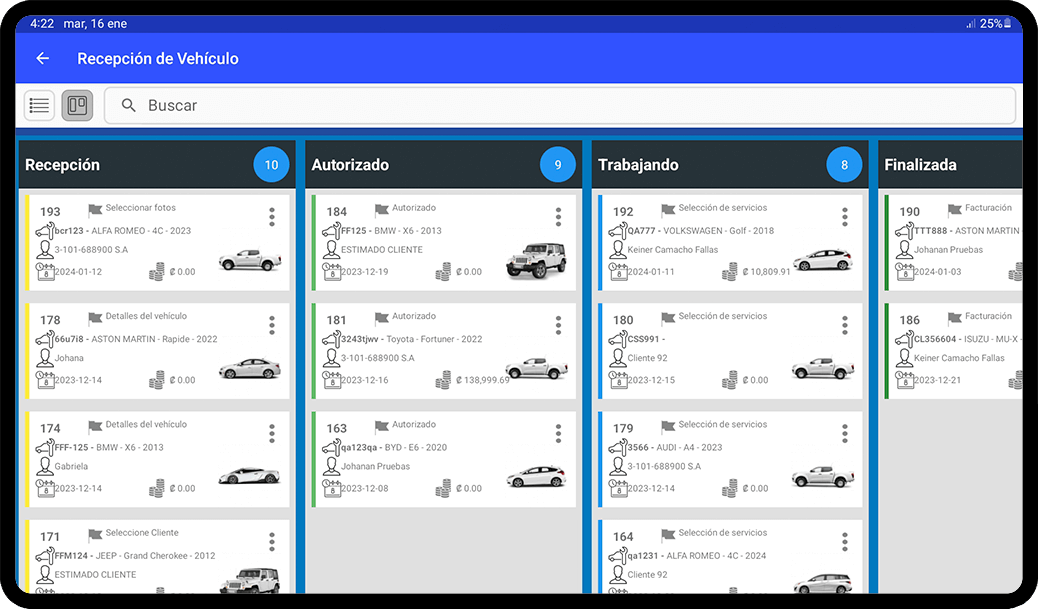
Task: Click the flag icon labeled Seleccionar fotos
Action: [x=93, y=210]
